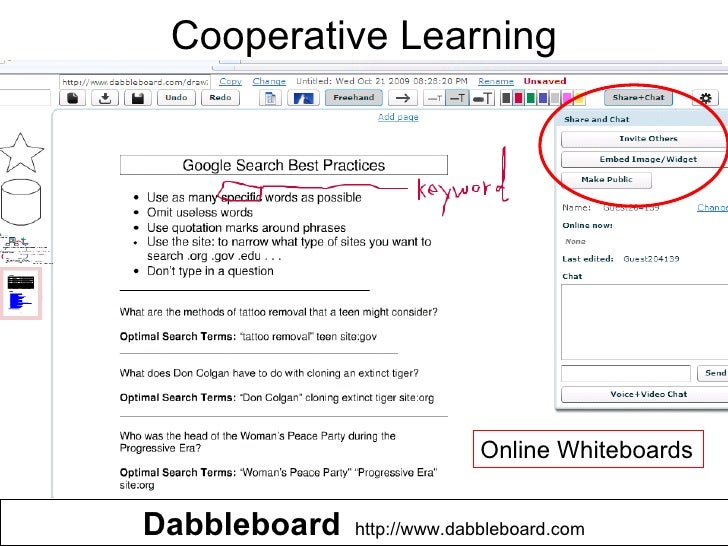This screenshot has height=546, width=728.
Task: Select the star shape in library
Action: point(22,153)
